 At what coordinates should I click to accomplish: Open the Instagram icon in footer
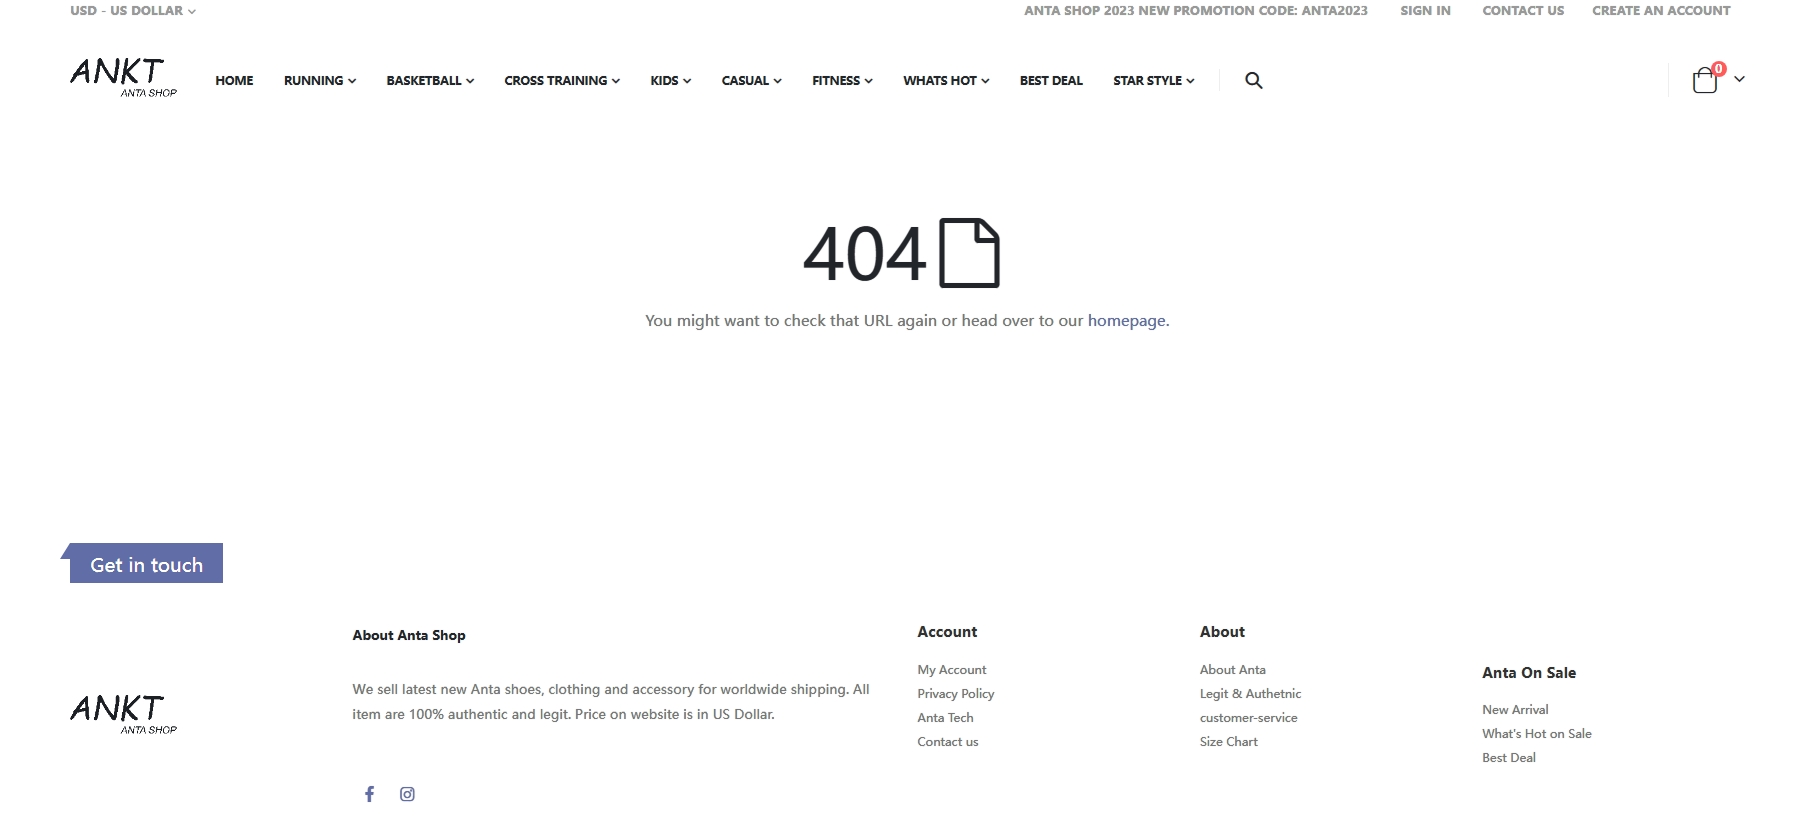[407, 794]
